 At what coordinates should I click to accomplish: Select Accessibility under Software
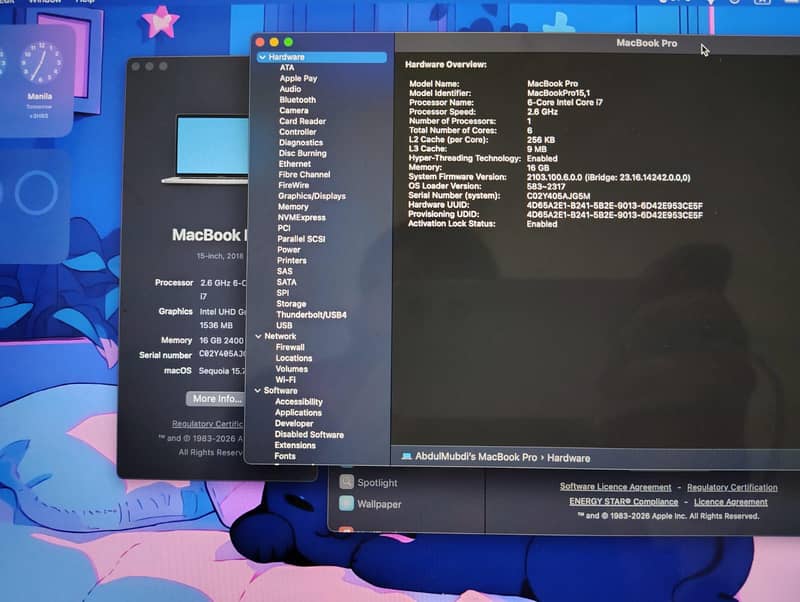pyautogui.click(x=298, y=402)
